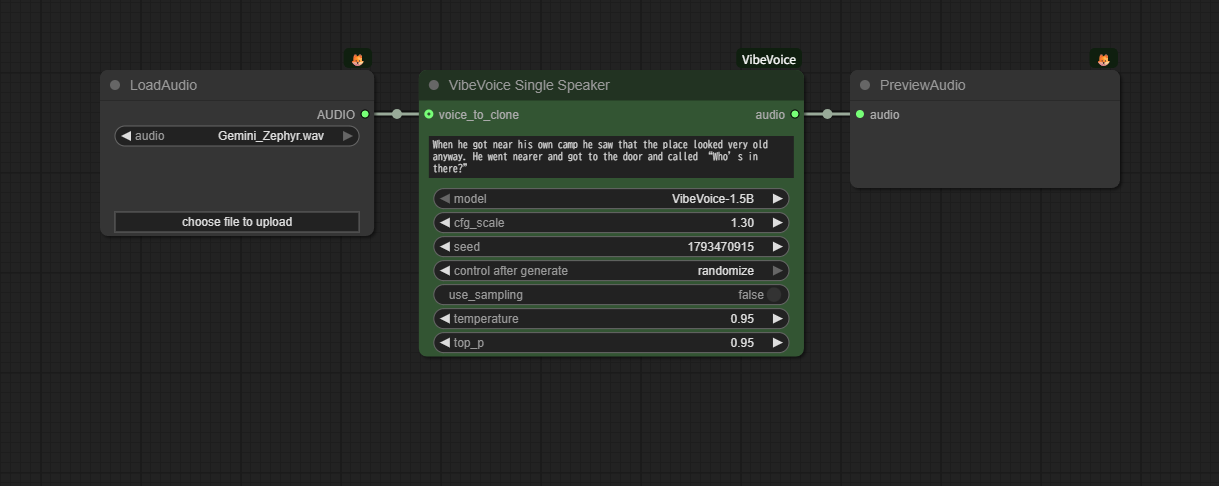Toggle the use_sampling switch

click(774, 295)
